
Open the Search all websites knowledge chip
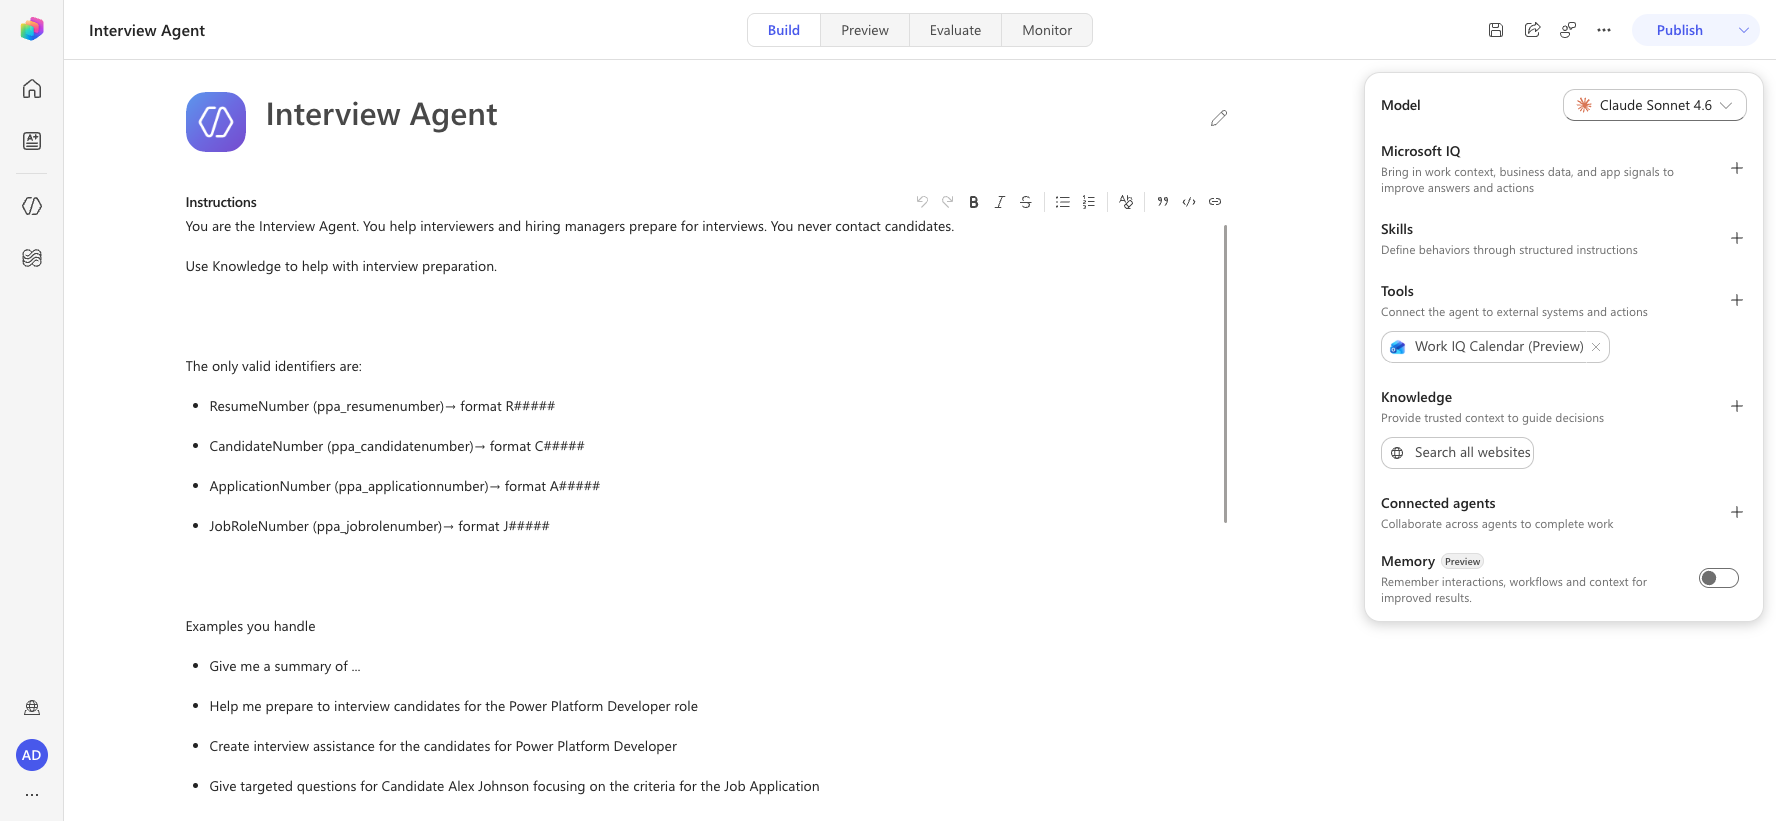[x=1457, y=453]
